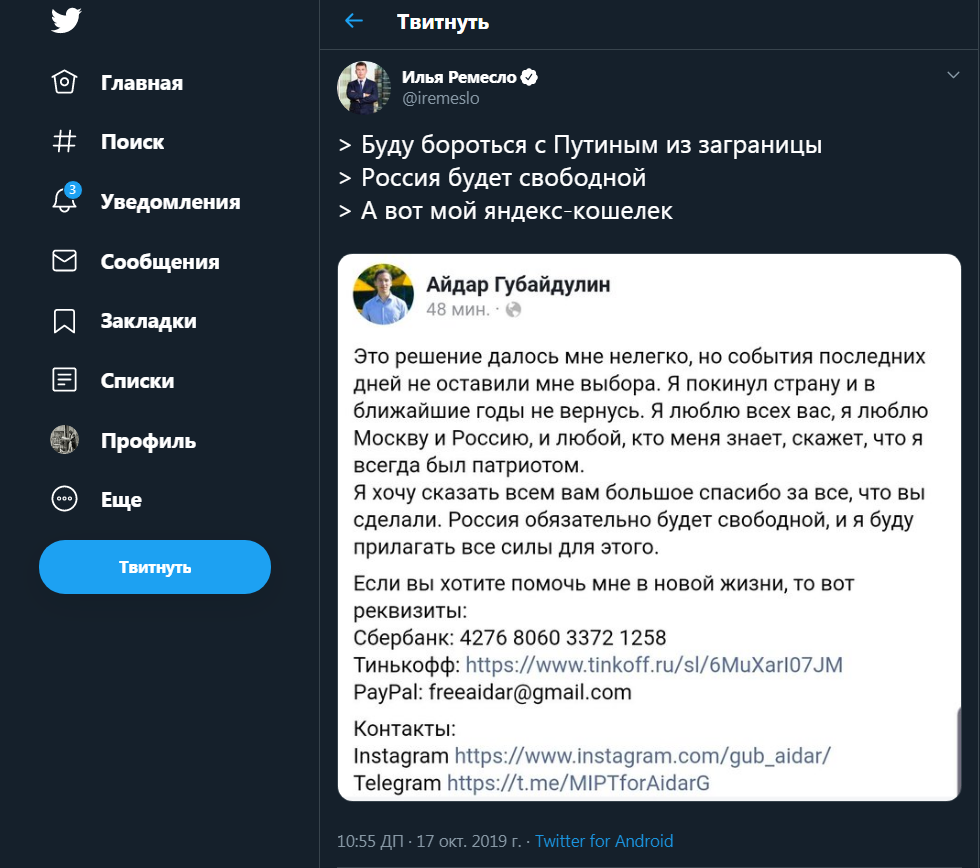Click the More ellipsis circle icon
This screenshot has height=868, width=980.
coord(64,500)
